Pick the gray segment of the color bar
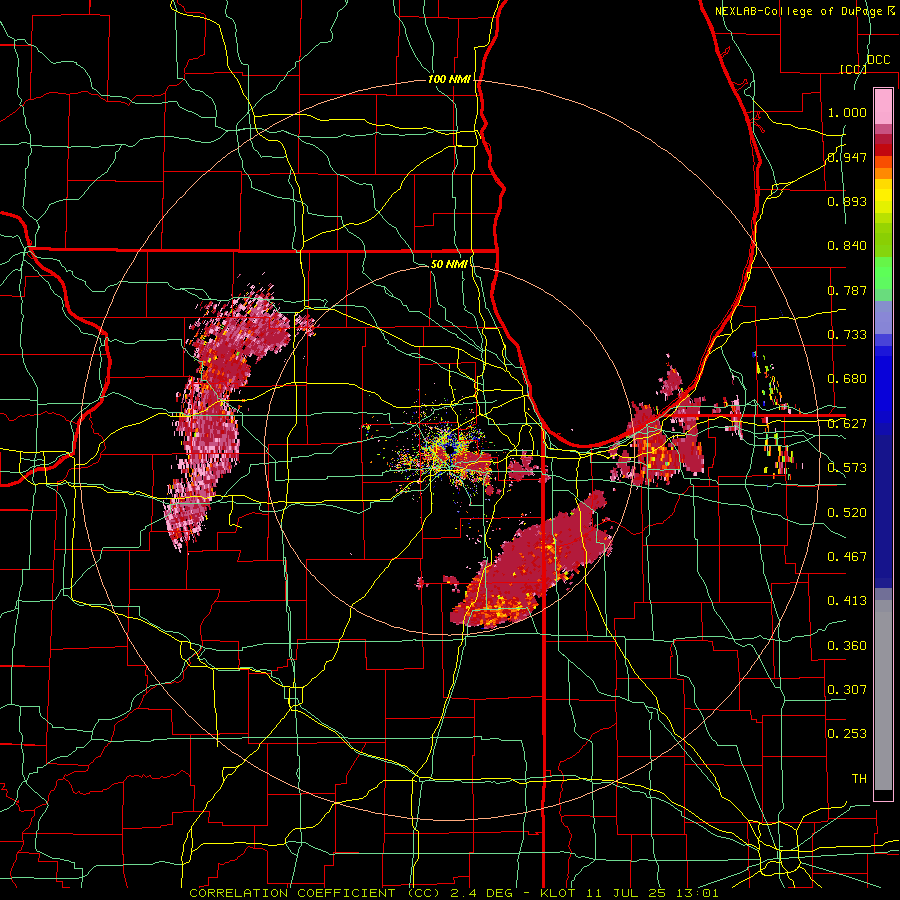The image size is (900, 900). (883, 695)
